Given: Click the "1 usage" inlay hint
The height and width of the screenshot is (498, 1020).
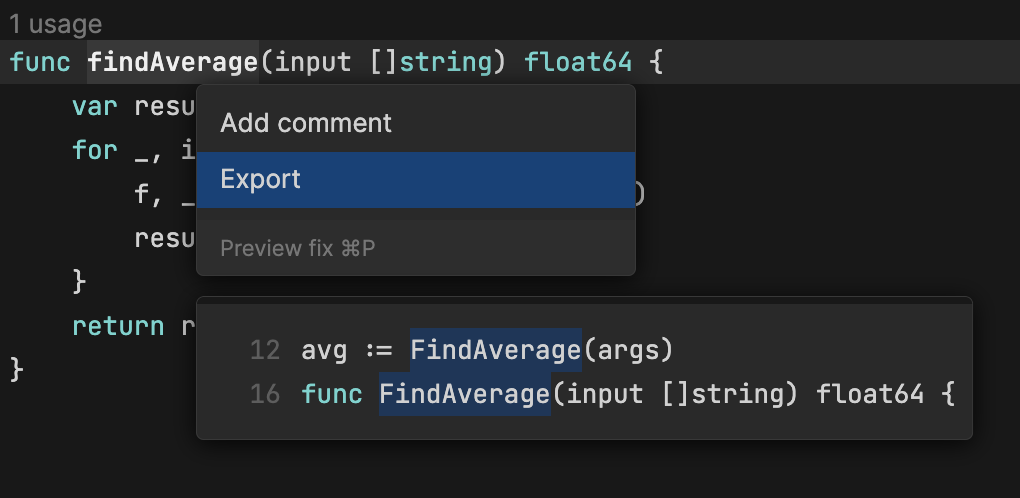Looking at the screenshot, I should point(56,23).
